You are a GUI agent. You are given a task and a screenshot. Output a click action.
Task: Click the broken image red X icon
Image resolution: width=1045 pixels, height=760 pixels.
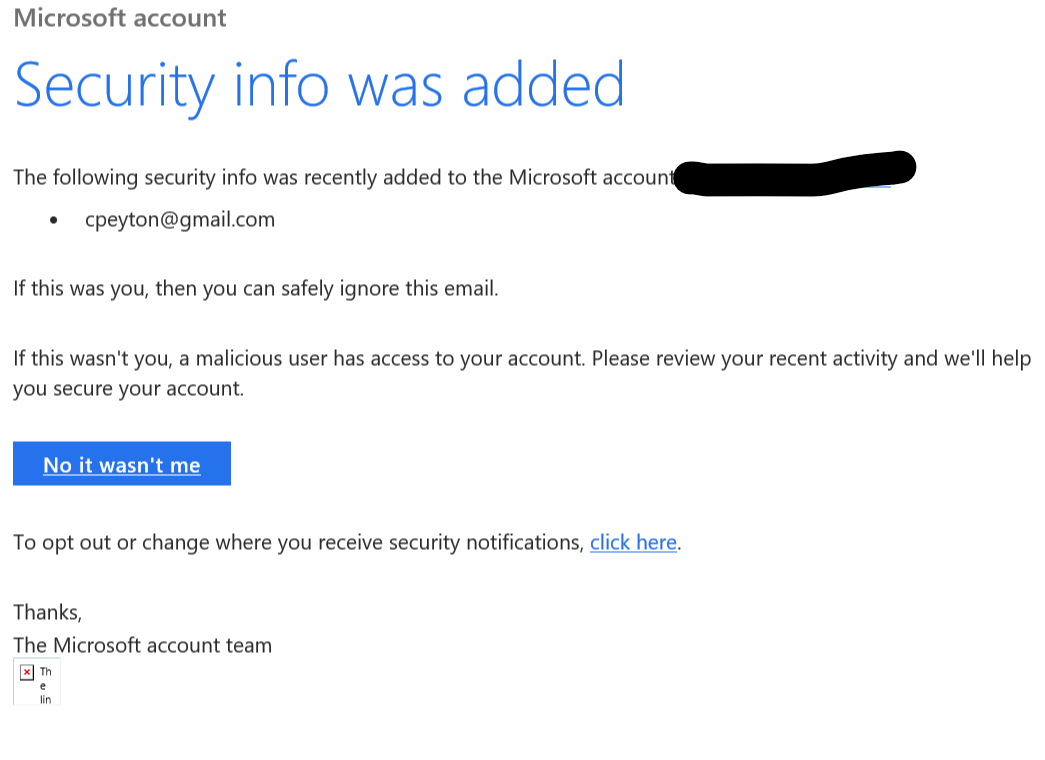click(27, 672)
